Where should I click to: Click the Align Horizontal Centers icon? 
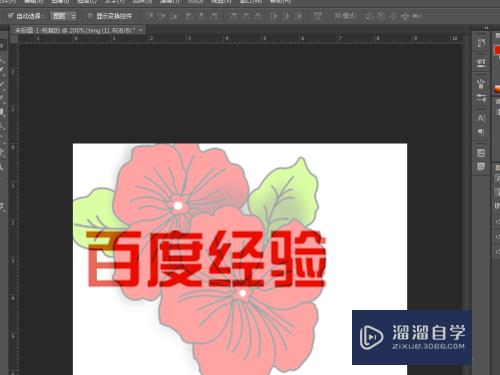click(x=202, y=16)
